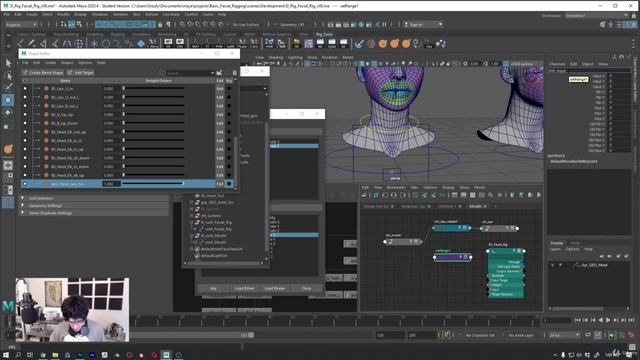Click the circle curve shelf icon
This screenshot has height=360, width=640.
[106, 43]
